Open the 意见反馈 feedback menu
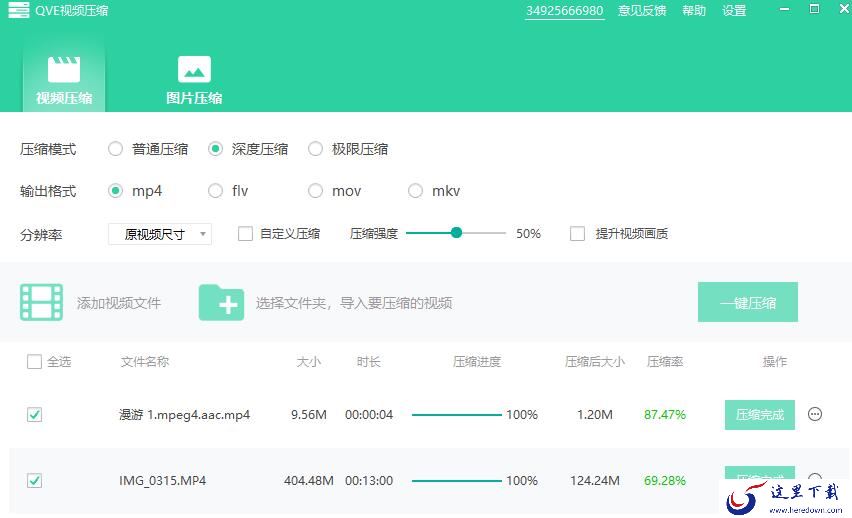The image size is (852, 518). click(642, 11)
